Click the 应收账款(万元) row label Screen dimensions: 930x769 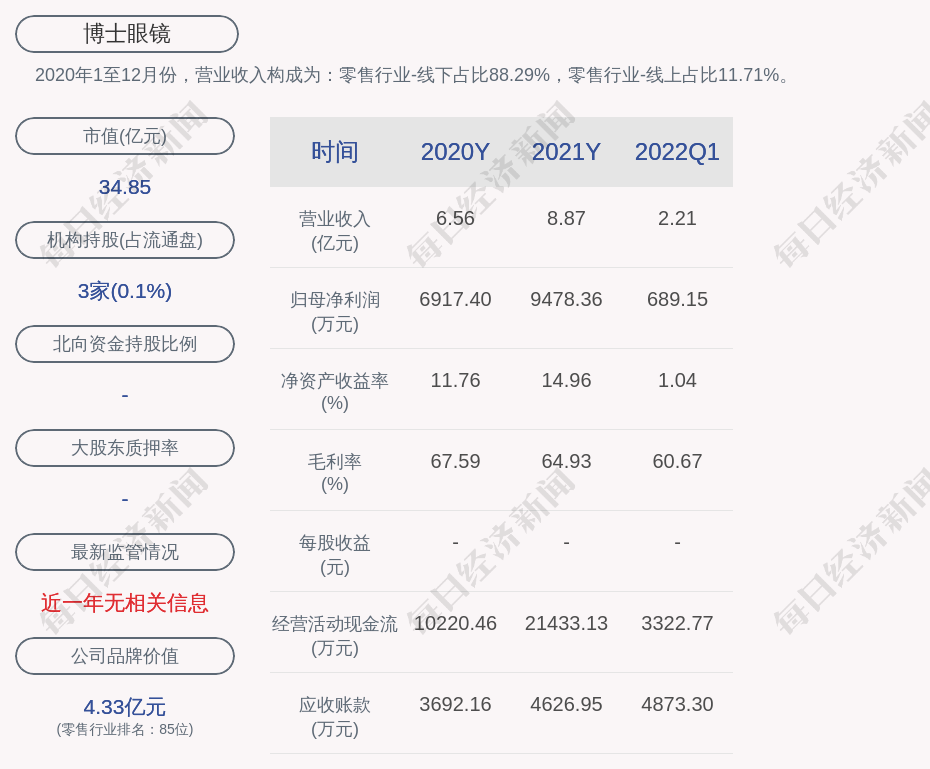(x=335, y=717)
